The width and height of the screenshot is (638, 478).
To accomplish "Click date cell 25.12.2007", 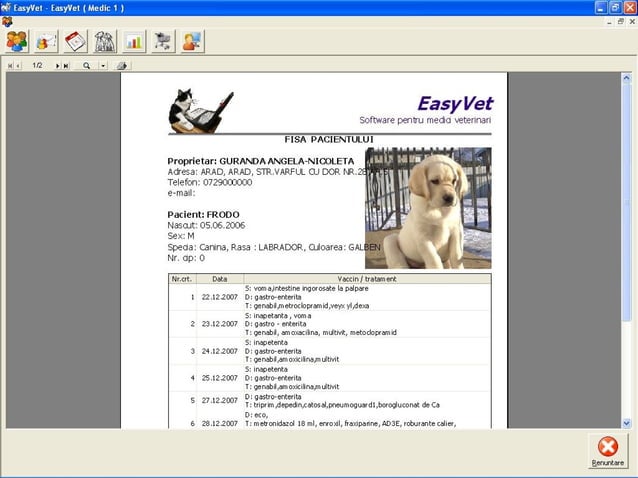I will (220, 378).
